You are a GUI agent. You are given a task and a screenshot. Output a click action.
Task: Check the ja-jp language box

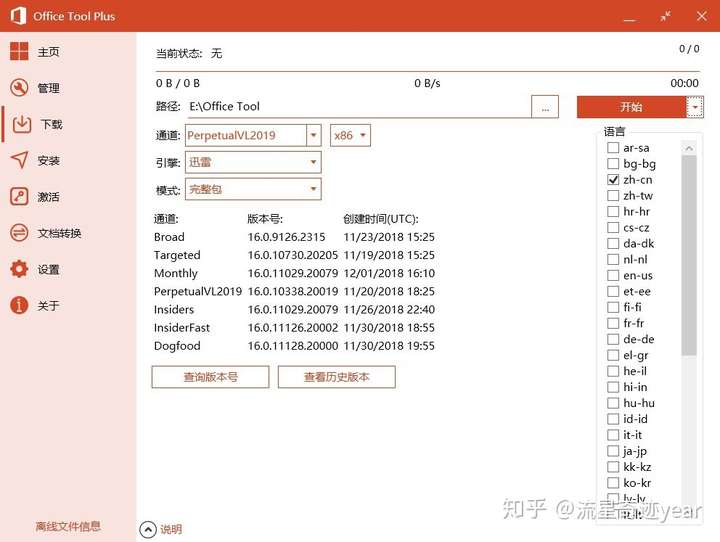613,451
